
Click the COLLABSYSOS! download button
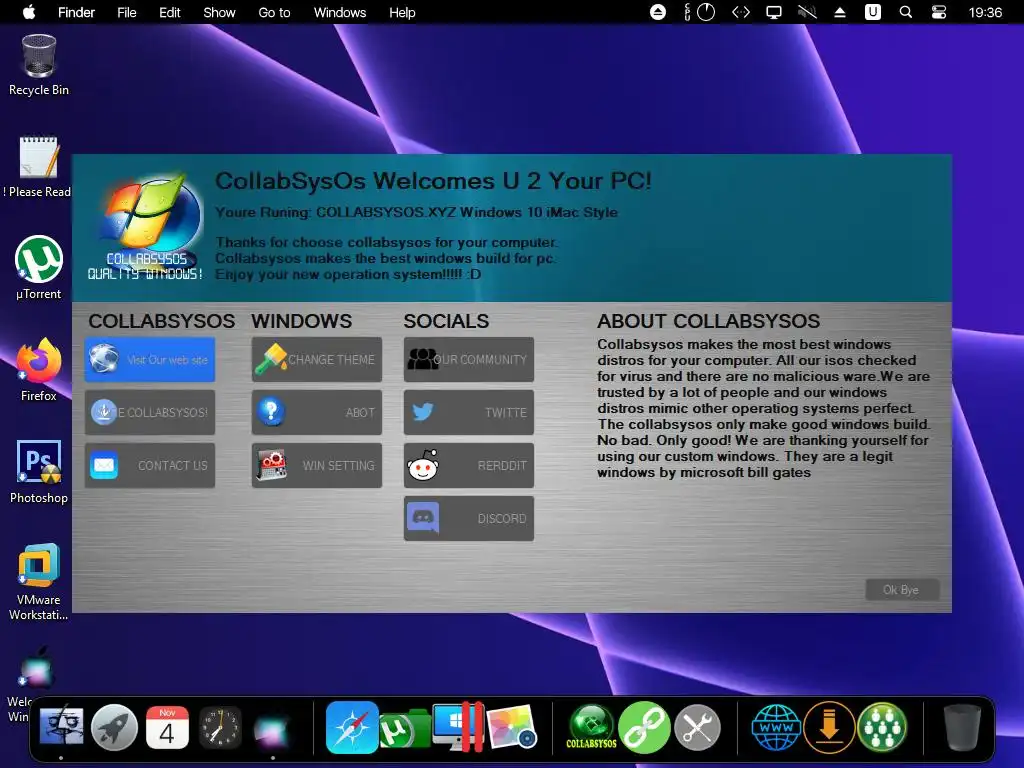[x=150, y=412]
